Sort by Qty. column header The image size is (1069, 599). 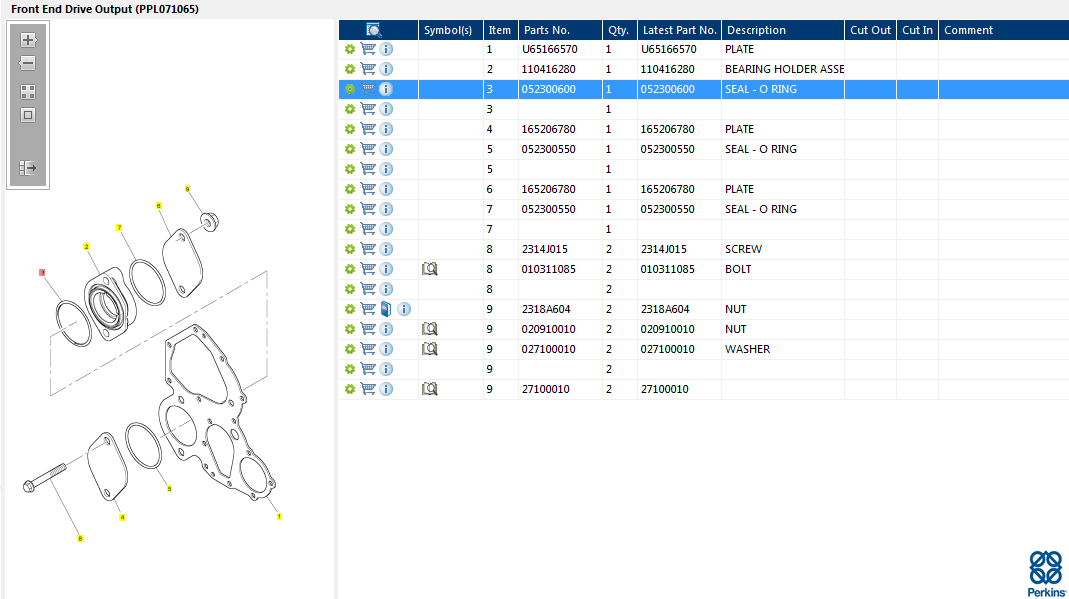620,30
